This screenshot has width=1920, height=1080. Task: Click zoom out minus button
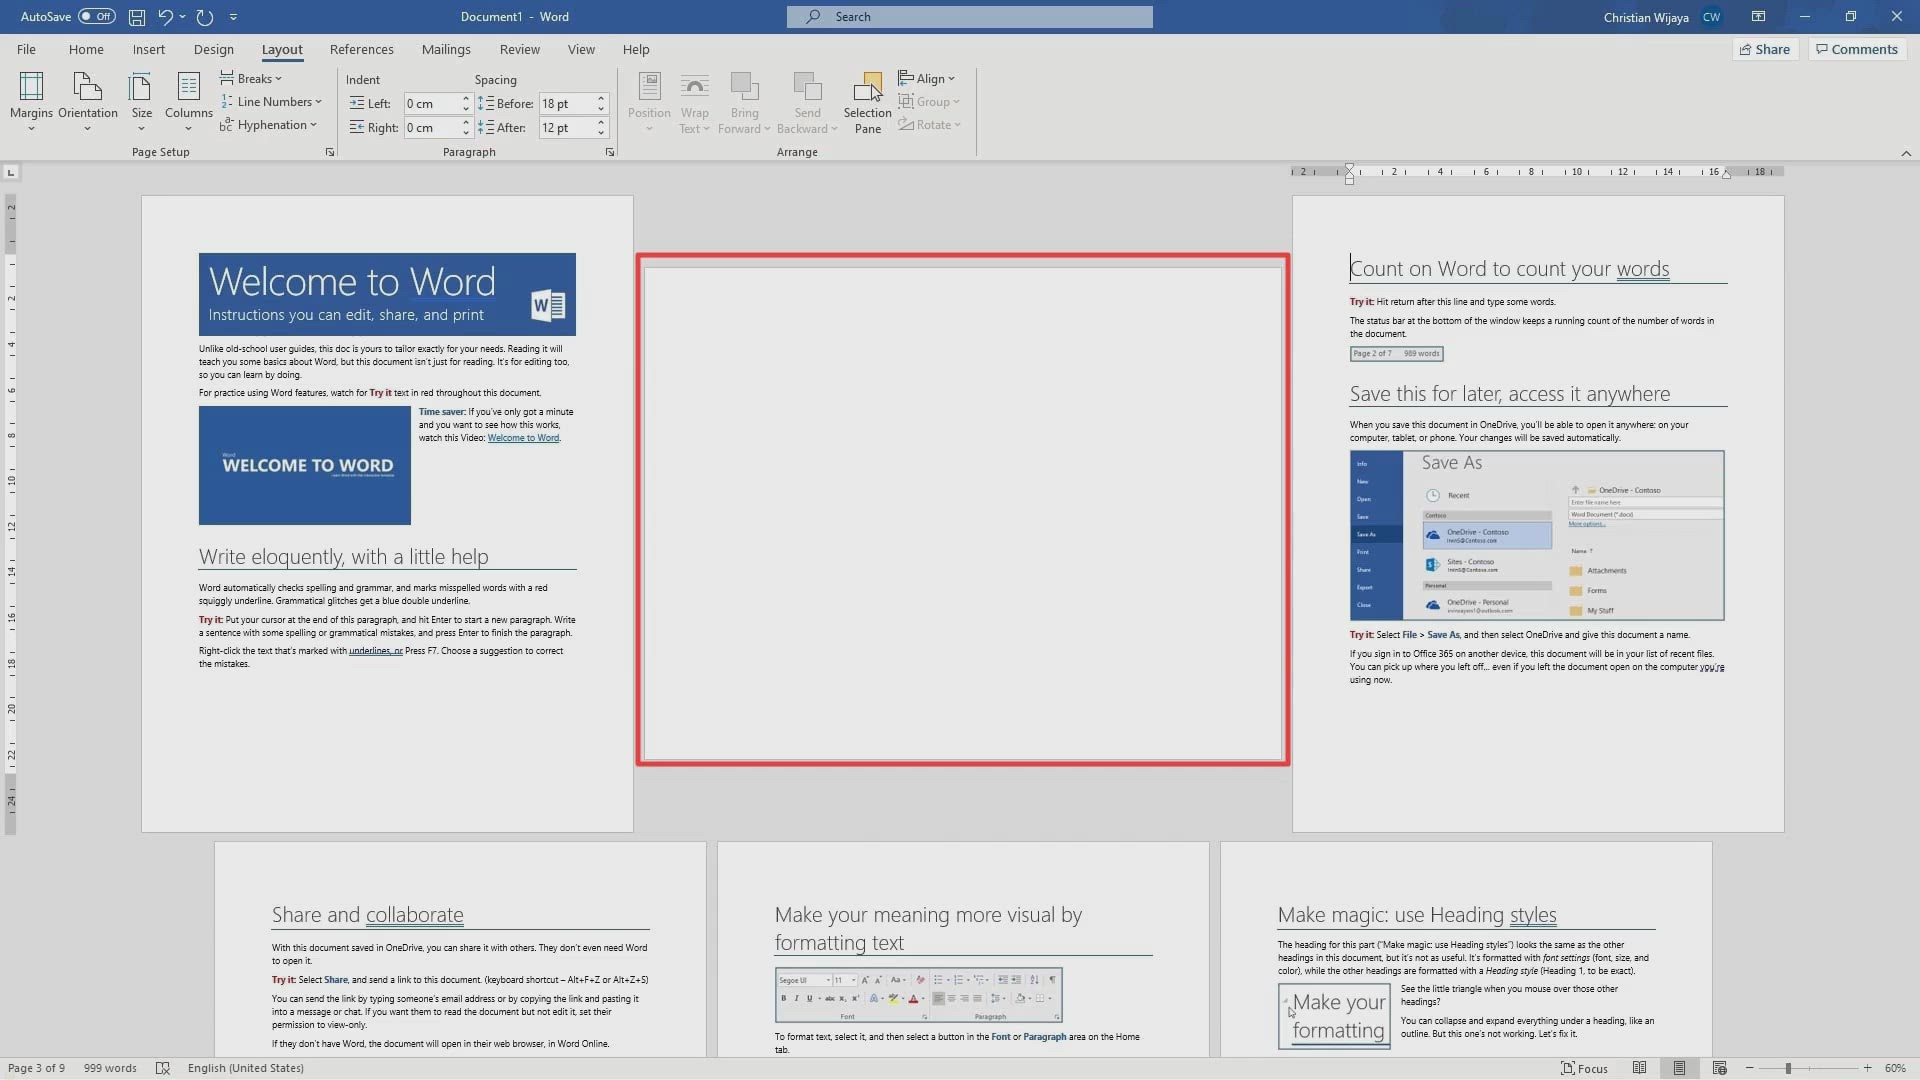pos(1751,1068)
